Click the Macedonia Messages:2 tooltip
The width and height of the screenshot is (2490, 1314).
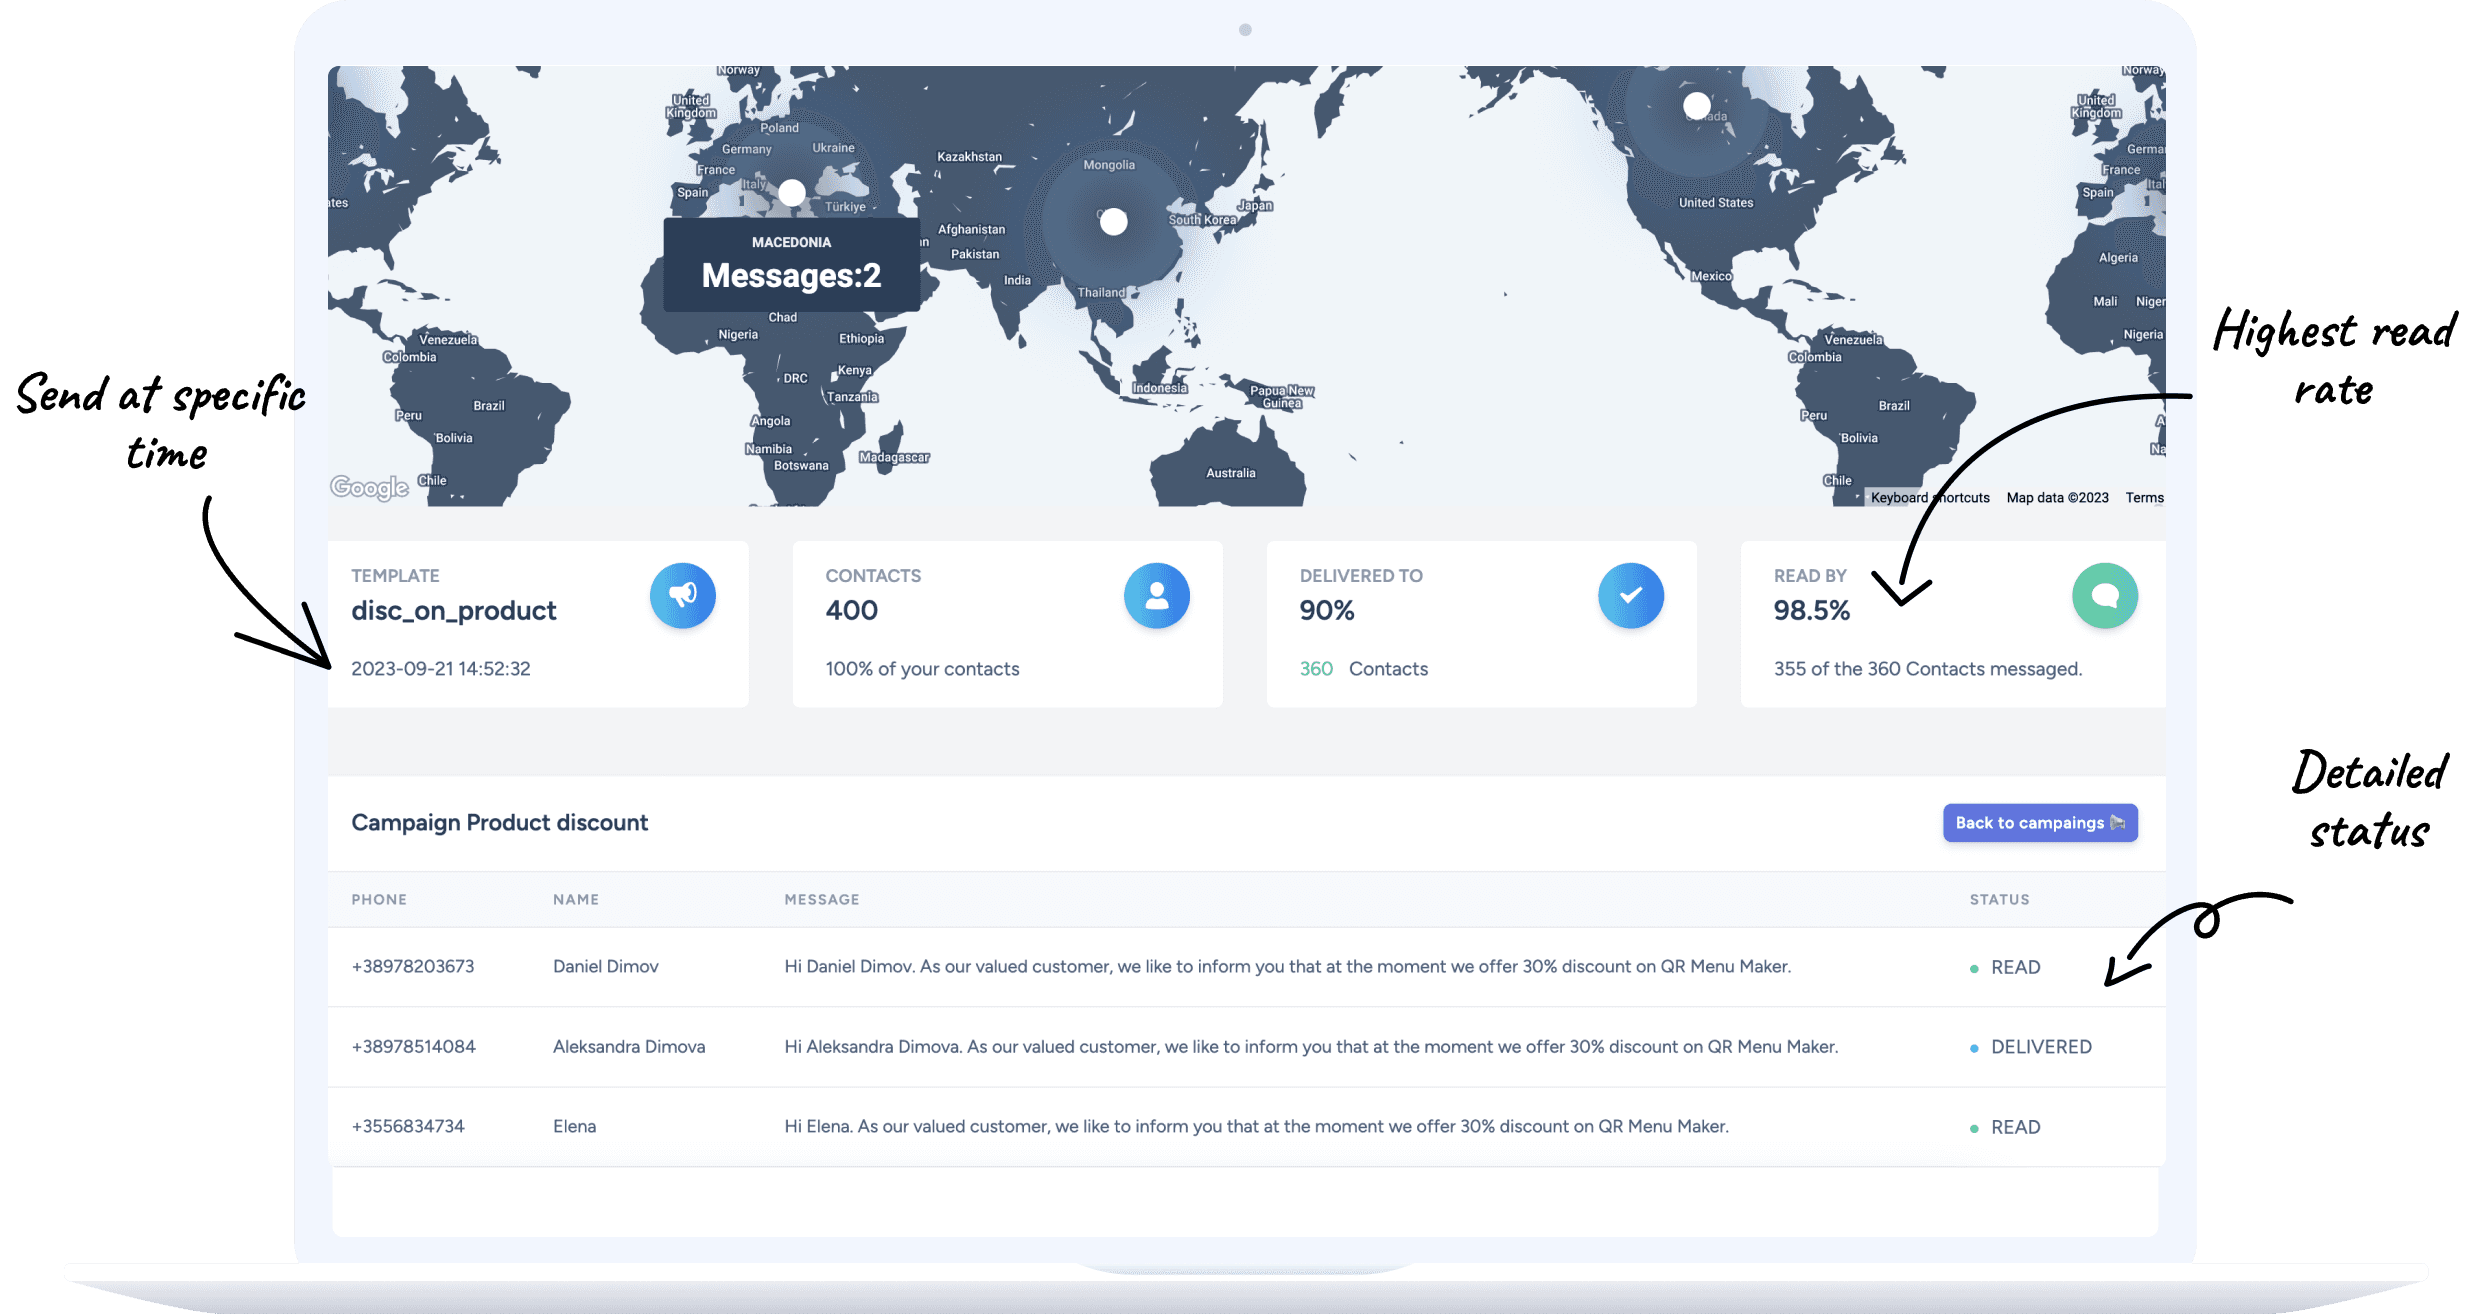791,263
